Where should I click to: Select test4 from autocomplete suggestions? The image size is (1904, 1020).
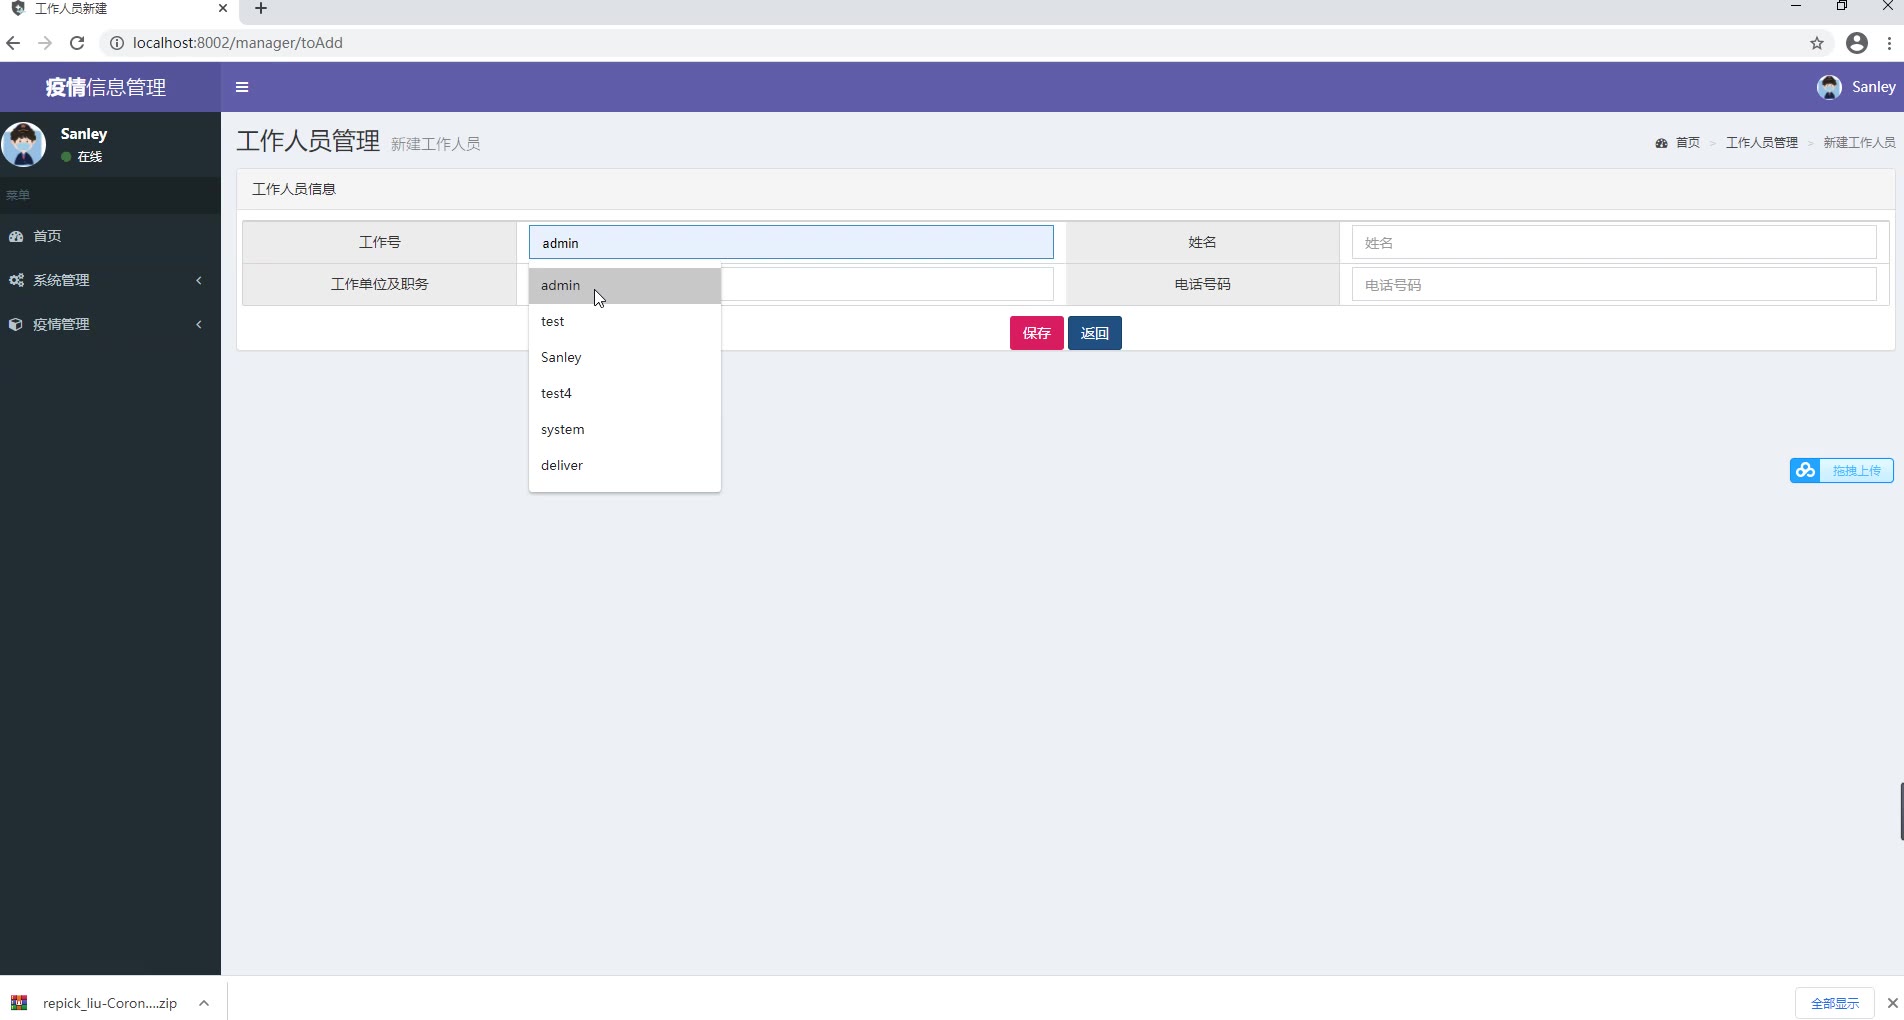point(624,393)
